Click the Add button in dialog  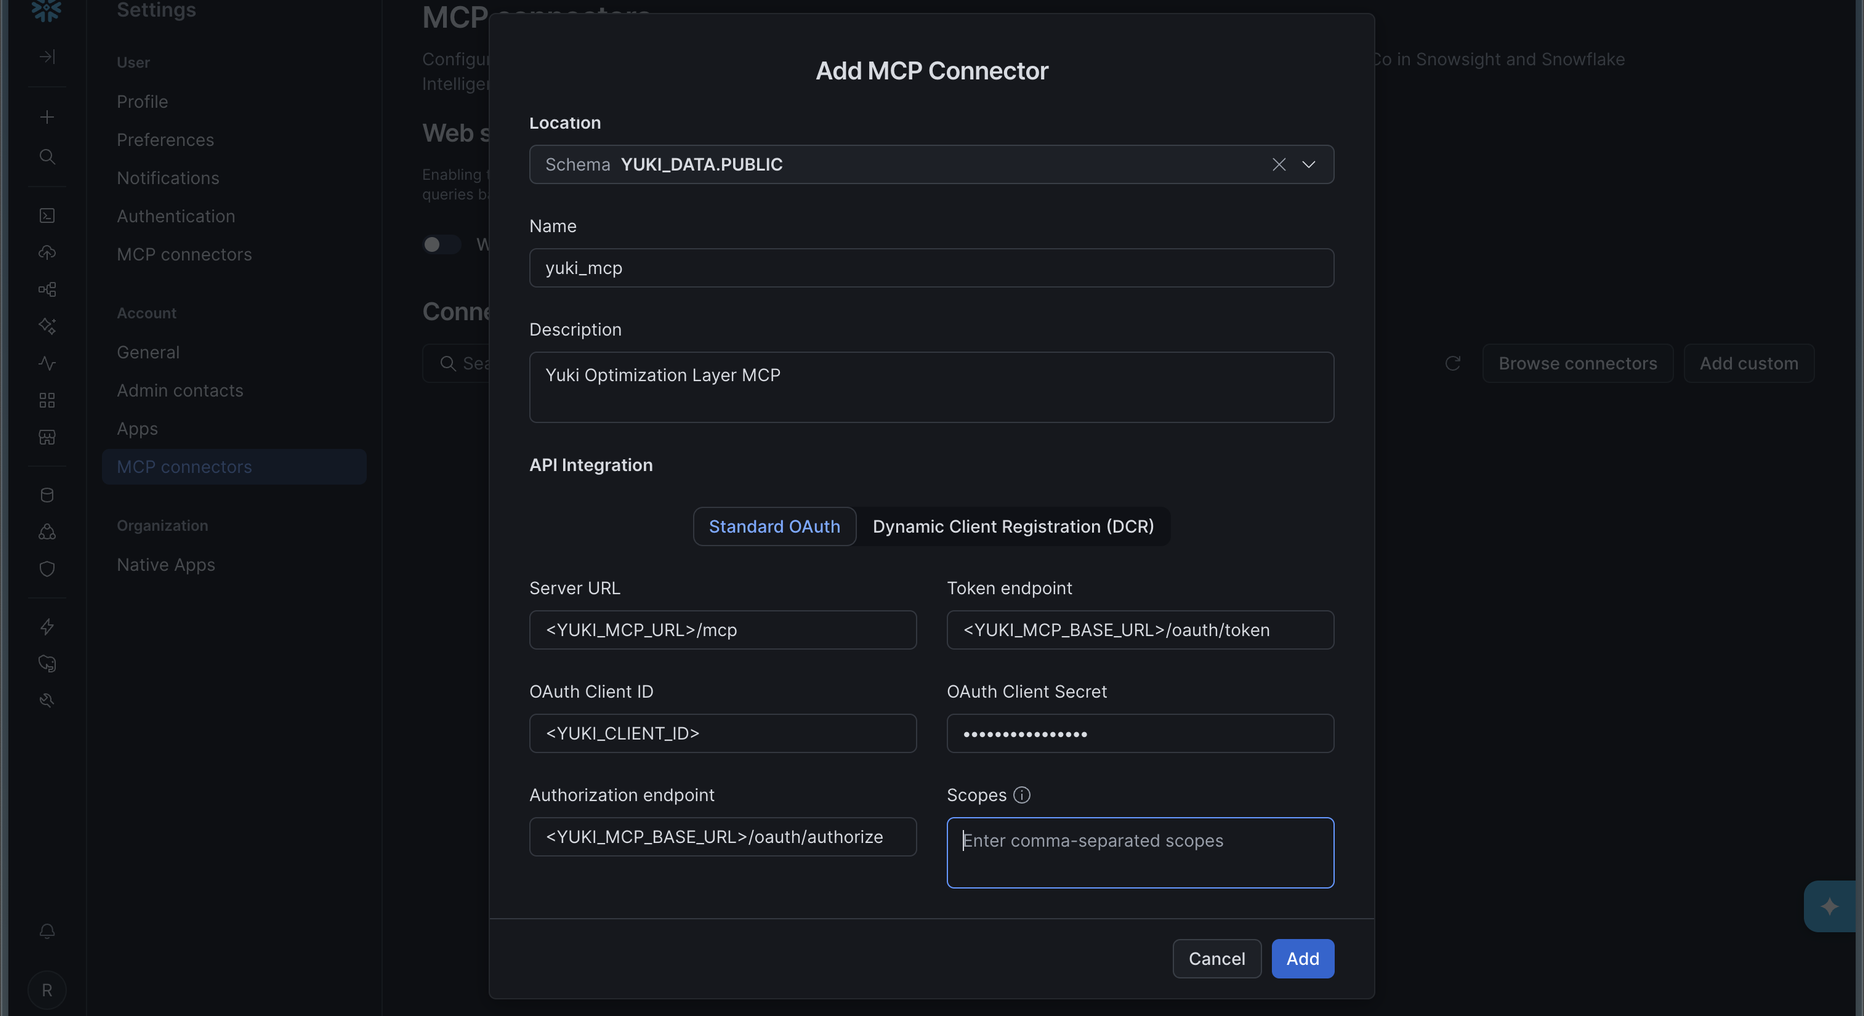click(x=1302, y=958)
